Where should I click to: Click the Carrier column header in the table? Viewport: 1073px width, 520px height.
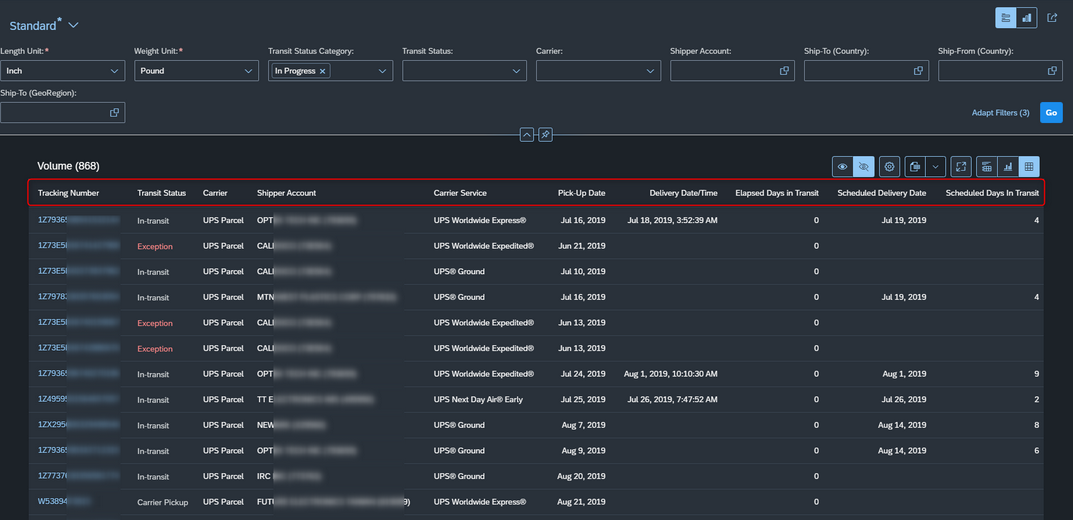click(x=215, y=193)
